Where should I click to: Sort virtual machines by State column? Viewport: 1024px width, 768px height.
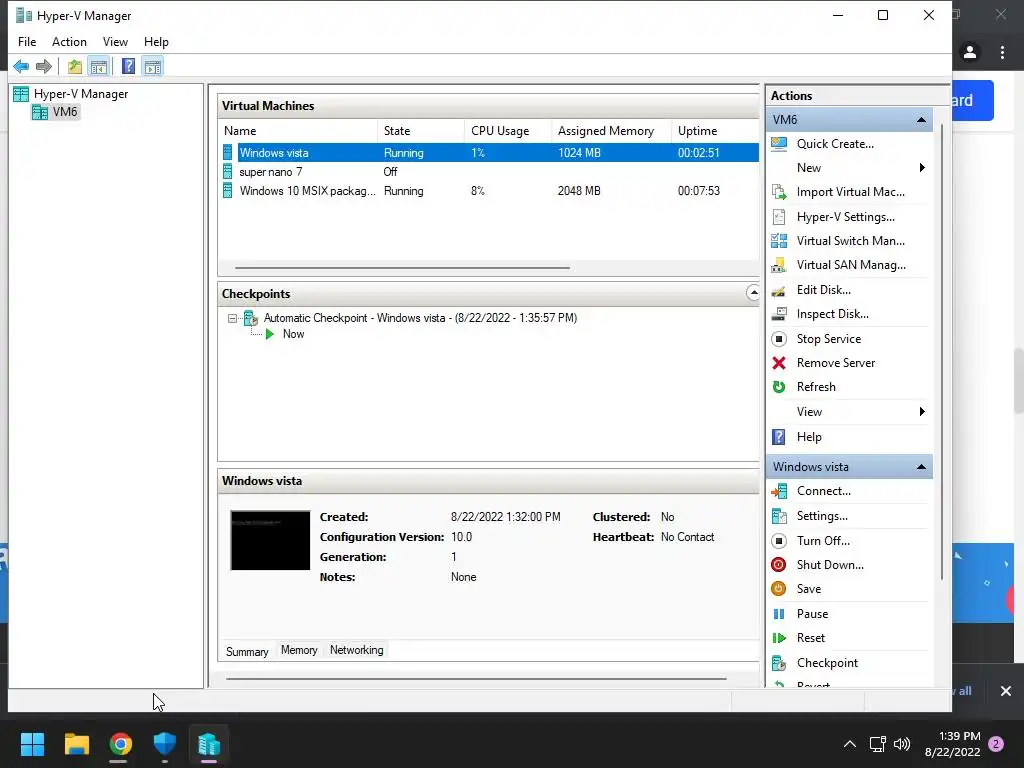click(421, 131)
